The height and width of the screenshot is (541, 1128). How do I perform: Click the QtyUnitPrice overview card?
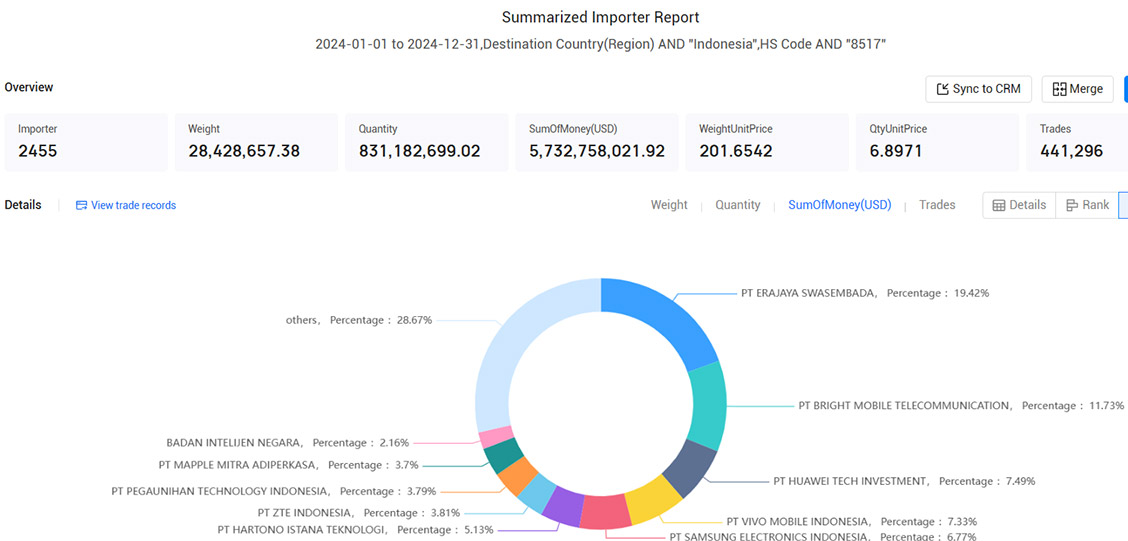[x=937, y=142]
